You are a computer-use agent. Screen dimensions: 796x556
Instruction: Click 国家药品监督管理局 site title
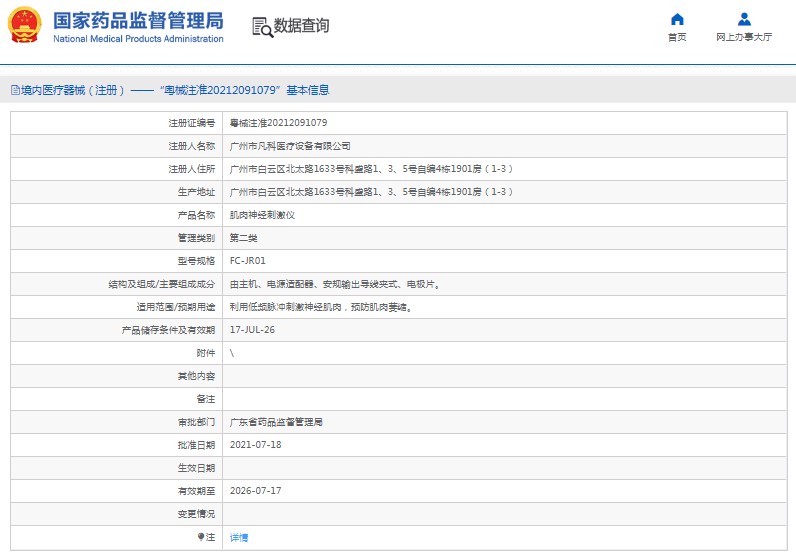click(138, 21)
